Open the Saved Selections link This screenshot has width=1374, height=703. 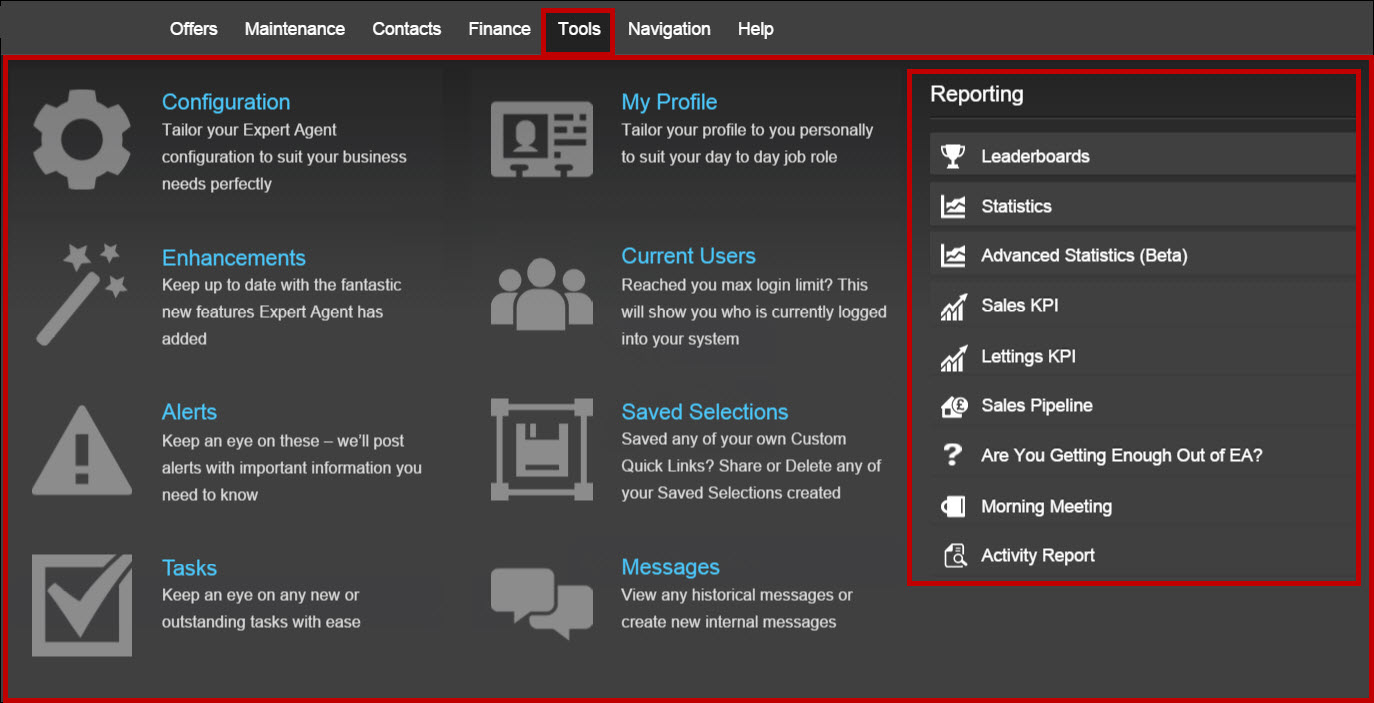pos(705,412)
